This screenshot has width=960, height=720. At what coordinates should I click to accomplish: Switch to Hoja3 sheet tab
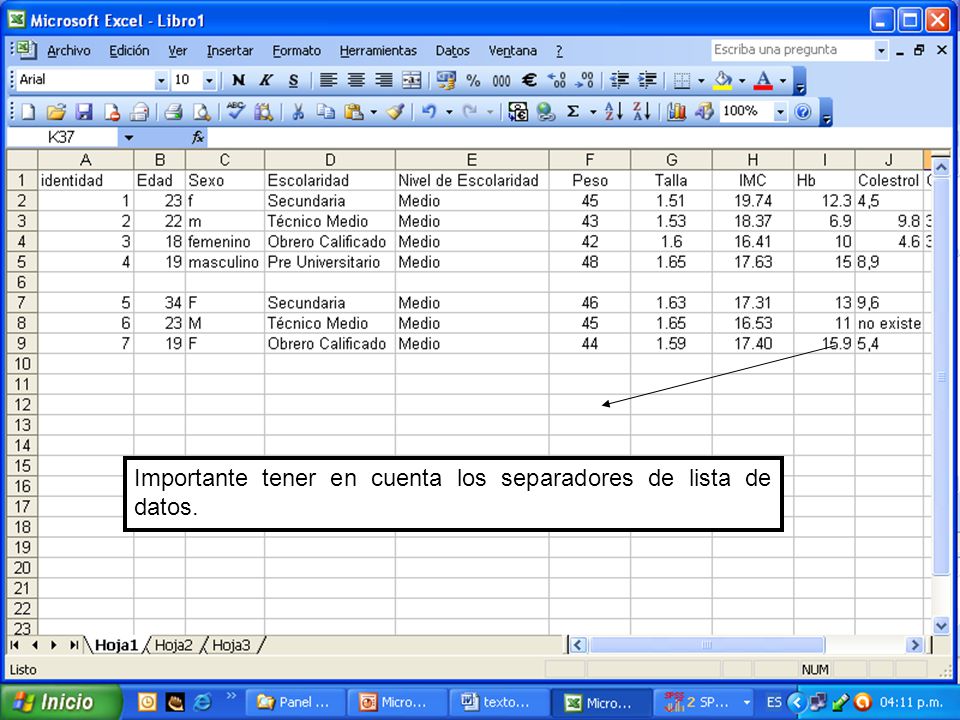(x=231, y=645)
